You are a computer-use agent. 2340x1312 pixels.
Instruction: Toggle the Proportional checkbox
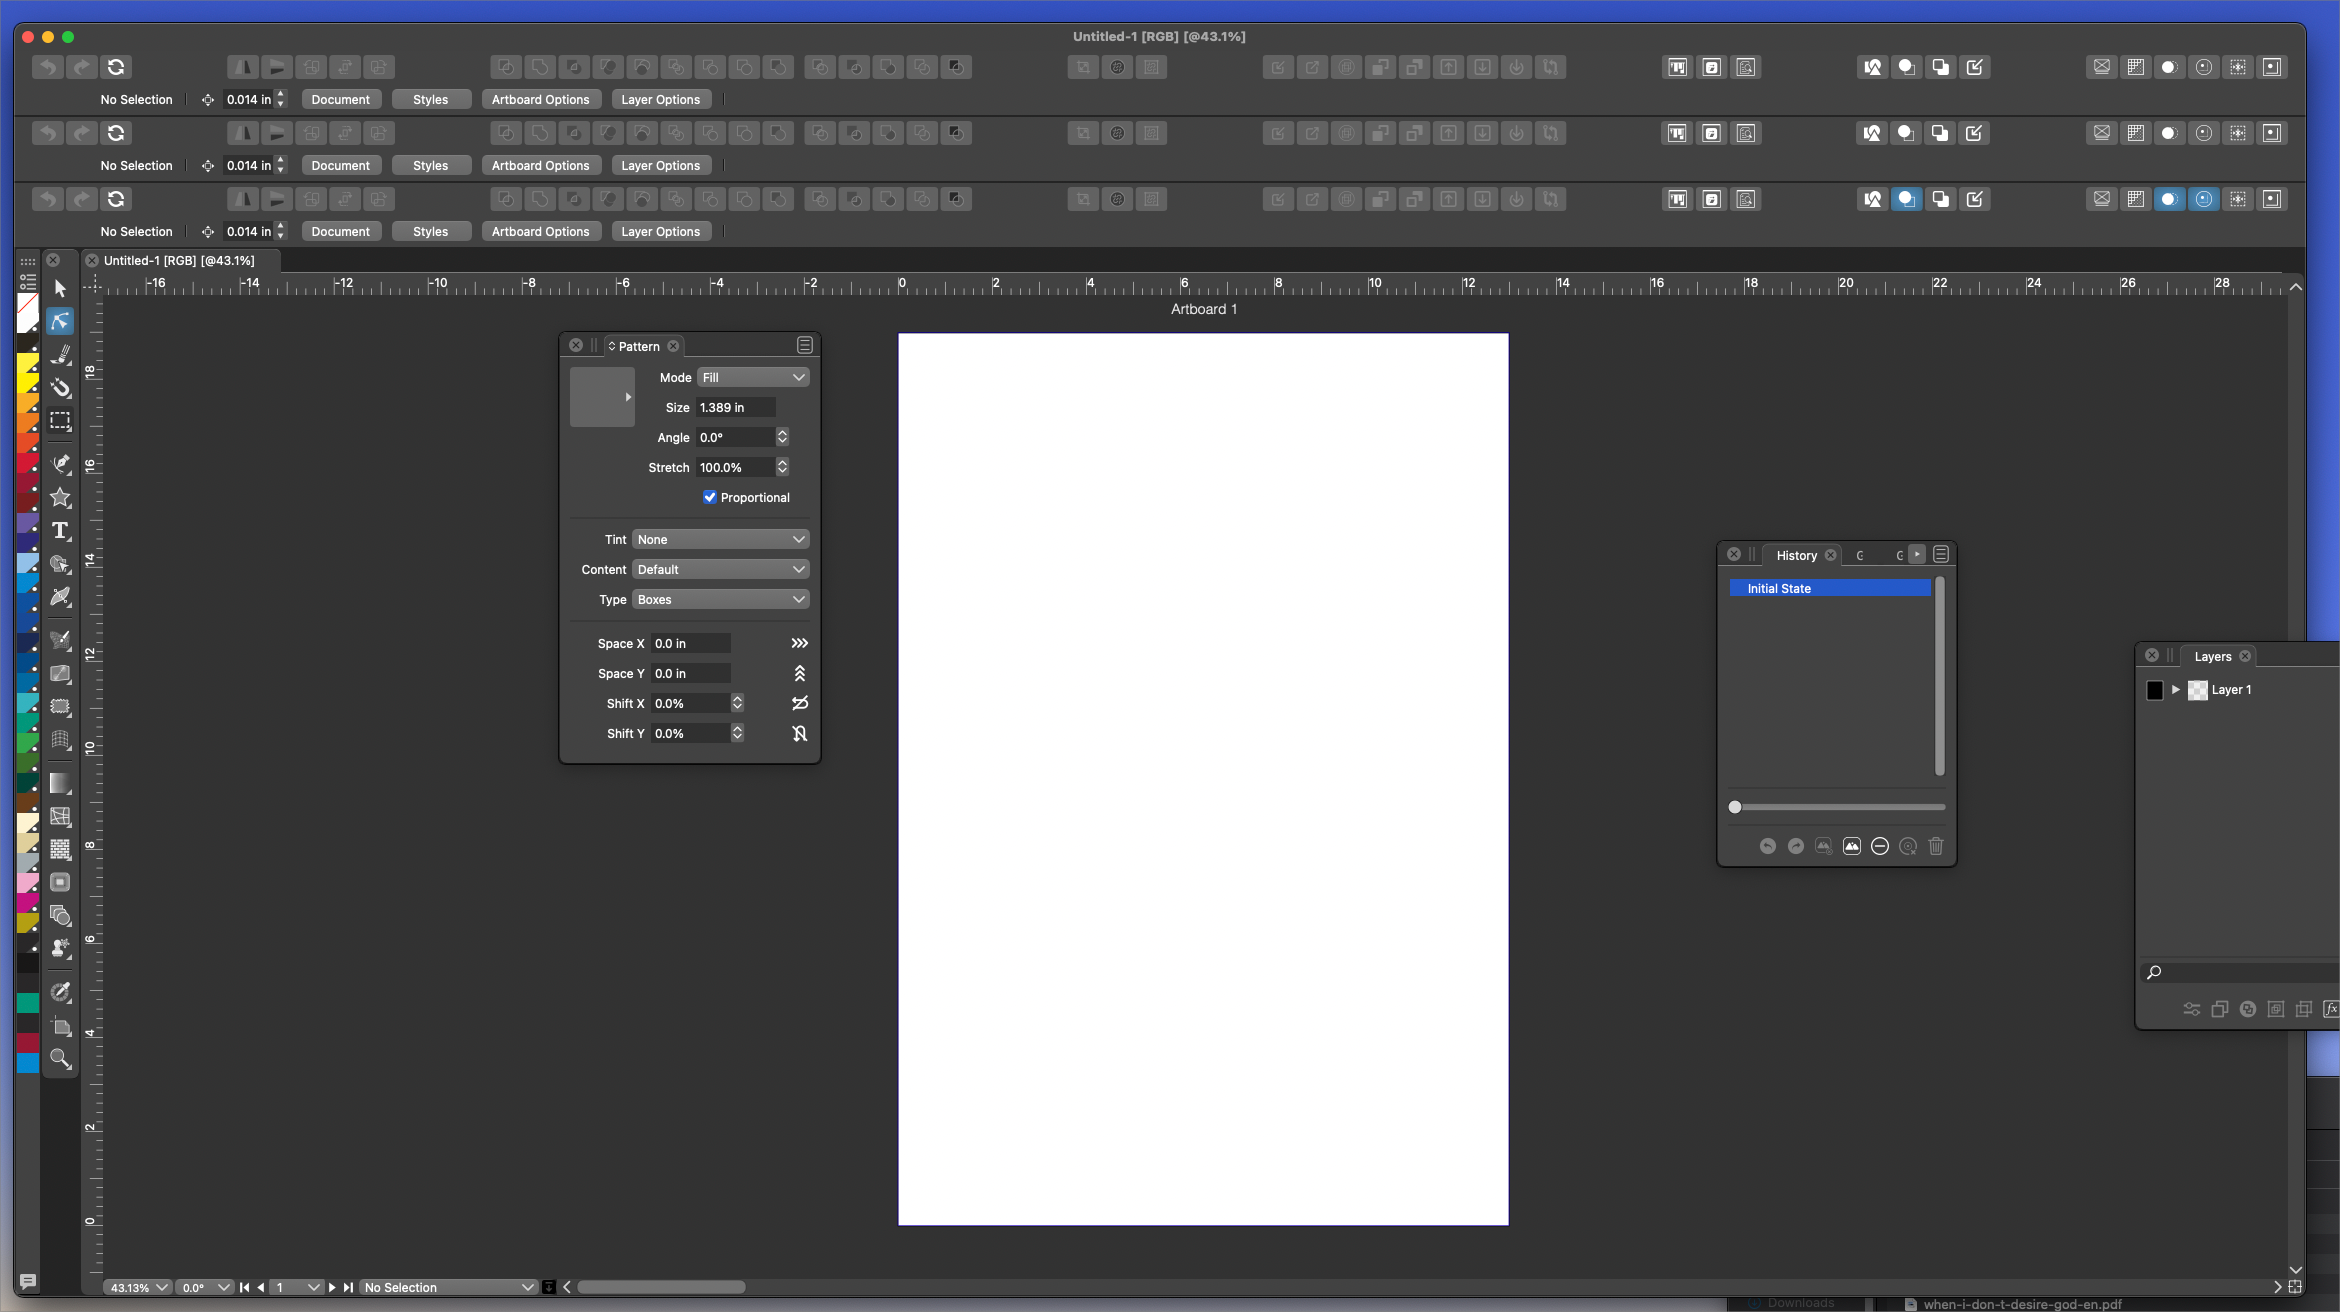click(709, 497)
